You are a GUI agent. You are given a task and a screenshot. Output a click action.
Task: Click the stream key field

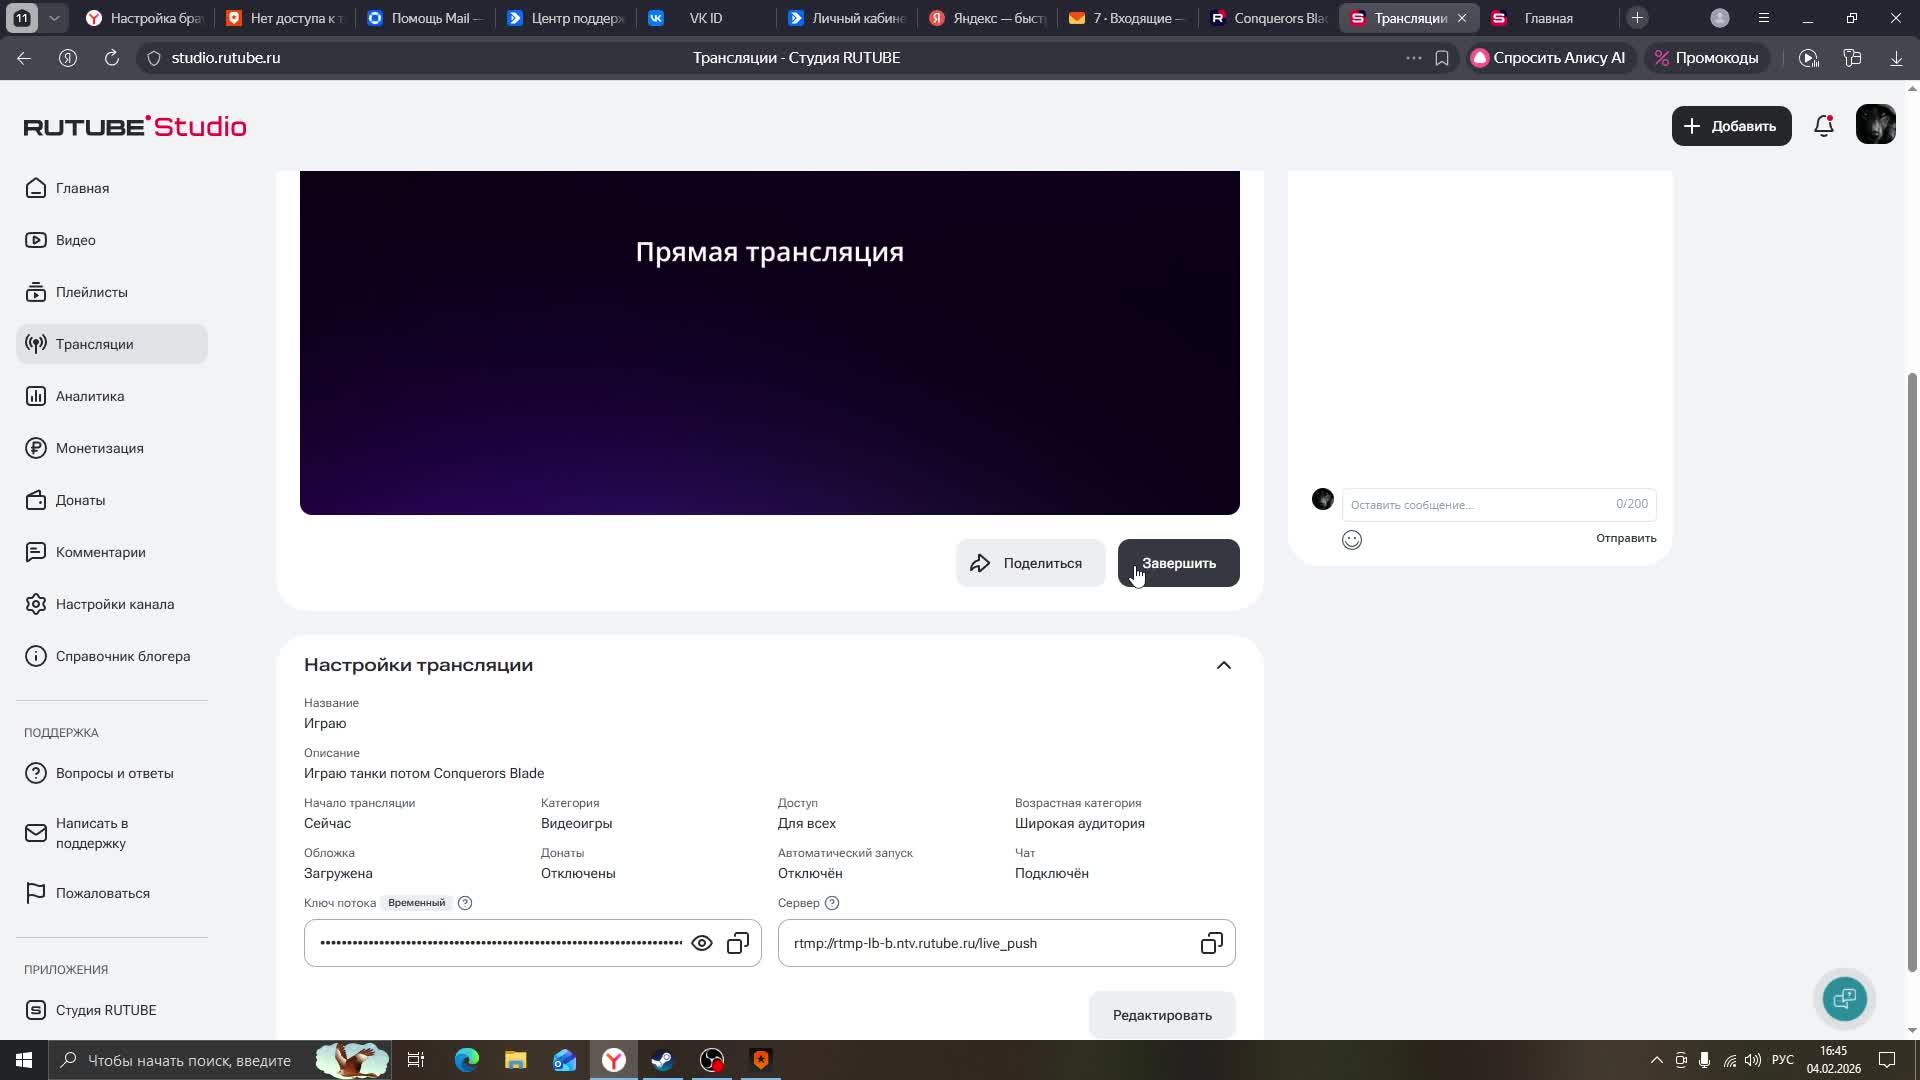coord(532,943)
